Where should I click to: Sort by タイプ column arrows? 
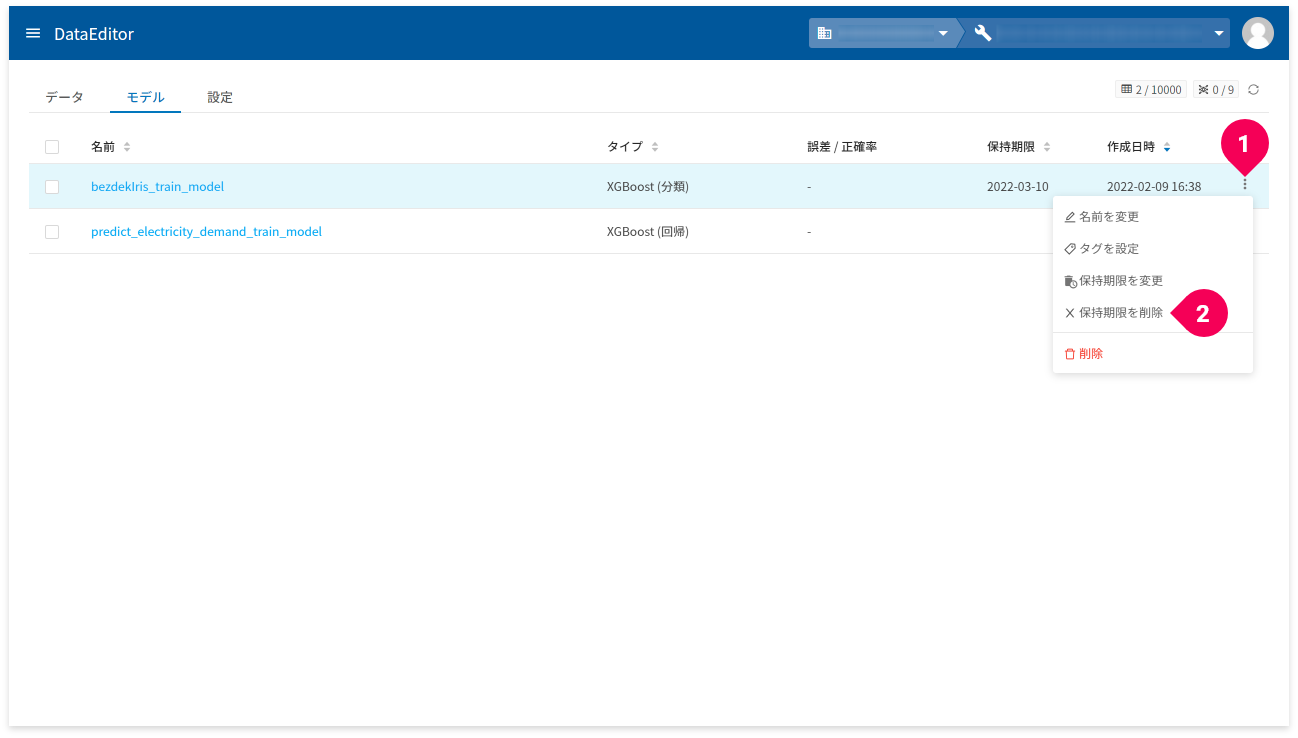pyautogui.click(x=655, y=147)
